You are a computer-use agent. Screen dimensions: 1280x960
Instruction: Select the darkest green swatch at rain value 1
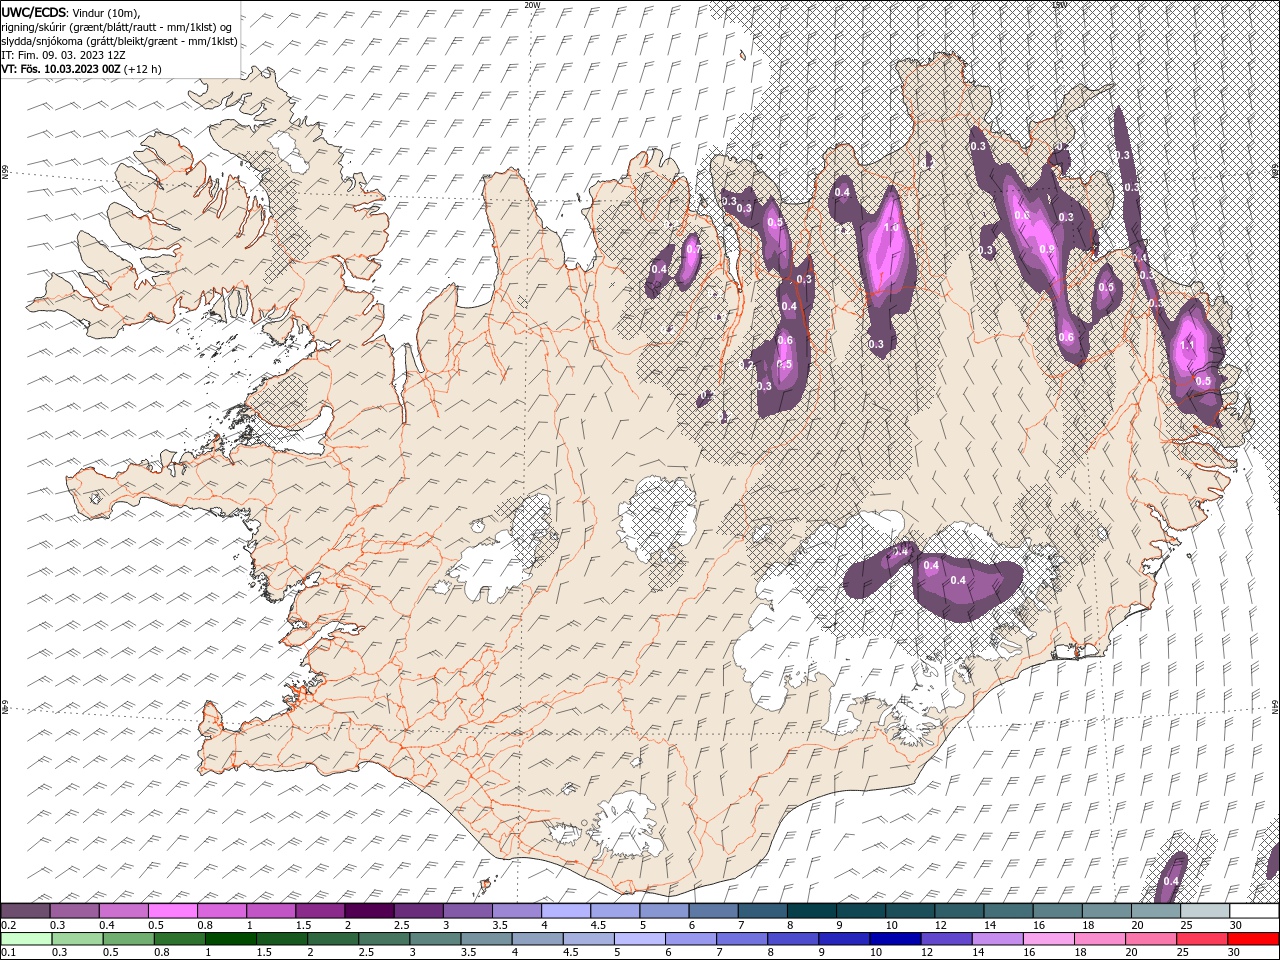coord(230,939)
